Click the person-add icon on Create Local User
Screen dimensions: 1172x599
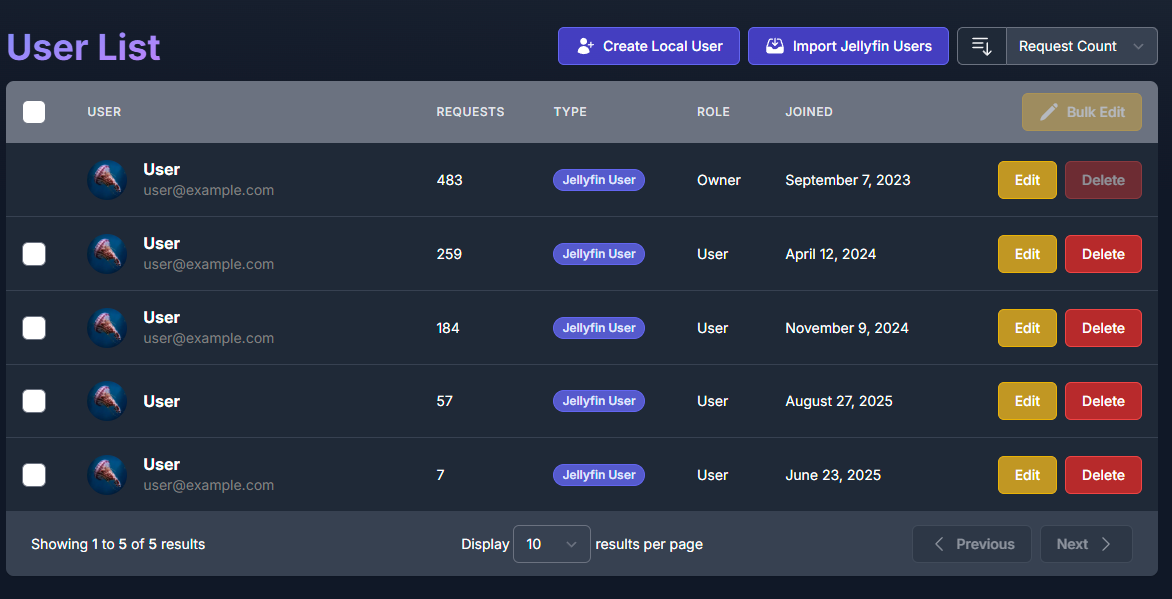(584, 45)
